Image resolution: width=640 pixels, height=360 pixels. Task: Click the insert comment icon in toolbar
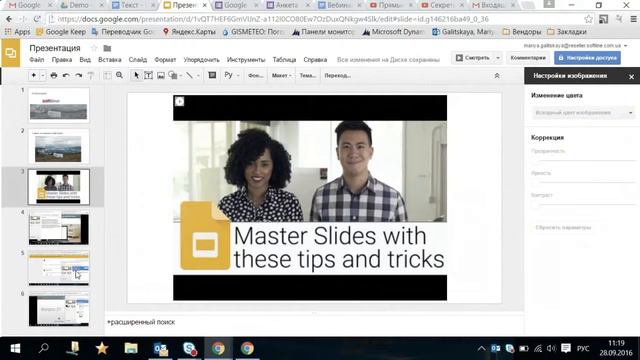pyautogui.click(x=212, y=76)
